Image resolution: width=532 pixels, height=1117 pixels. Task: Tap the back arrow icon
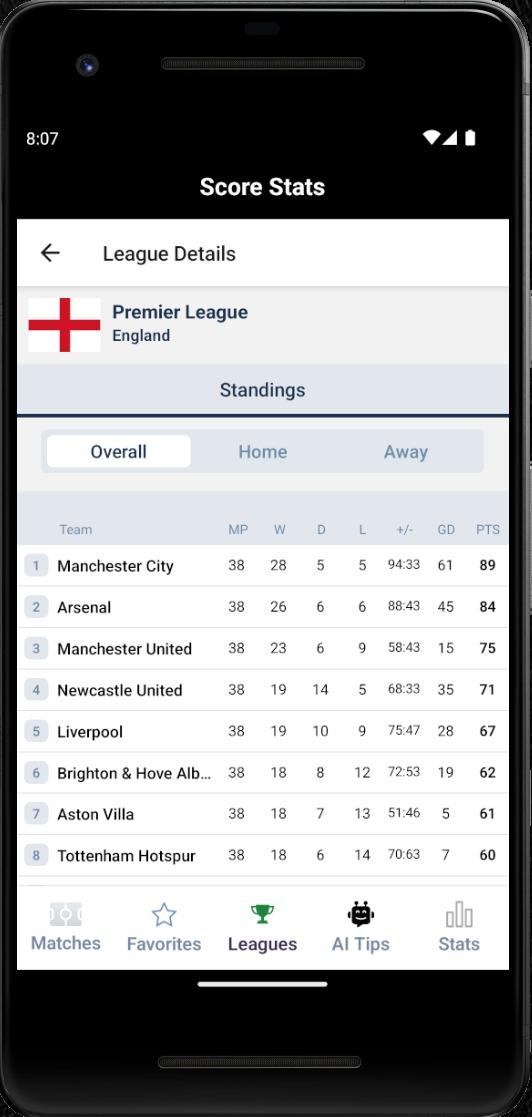click(50, 253)
